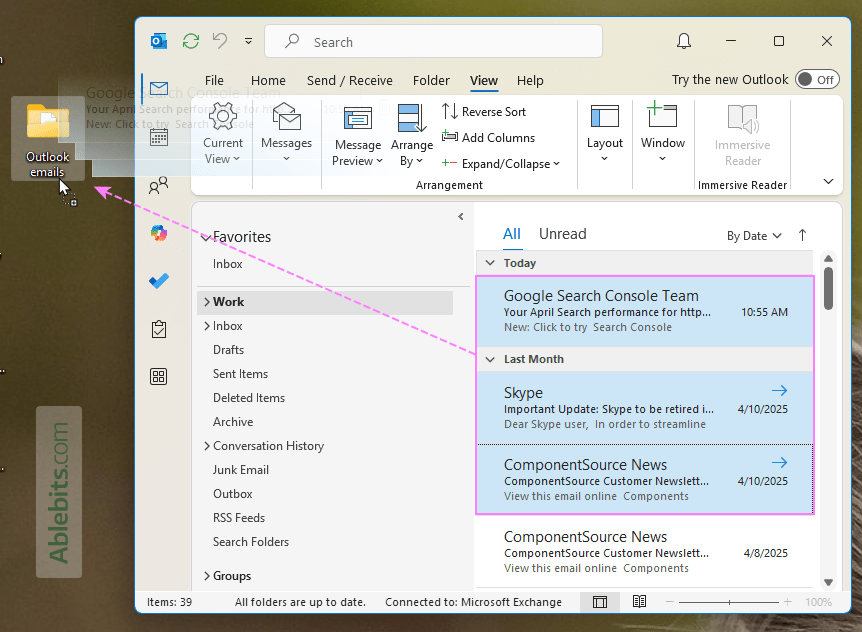Expand the Inbox folder in mailbox
This screenshot has width=862, height=632.
point(207,326)
